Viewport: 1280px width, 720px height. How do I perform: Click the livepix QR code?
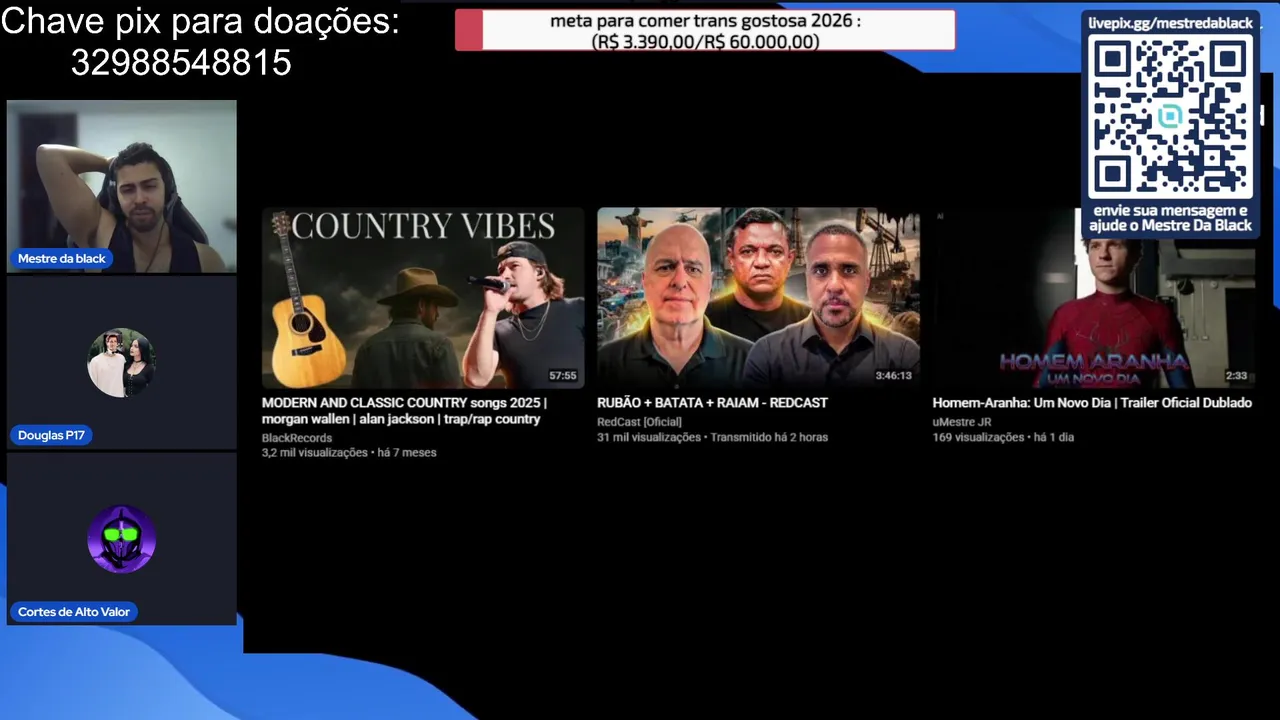point(1170,118)
